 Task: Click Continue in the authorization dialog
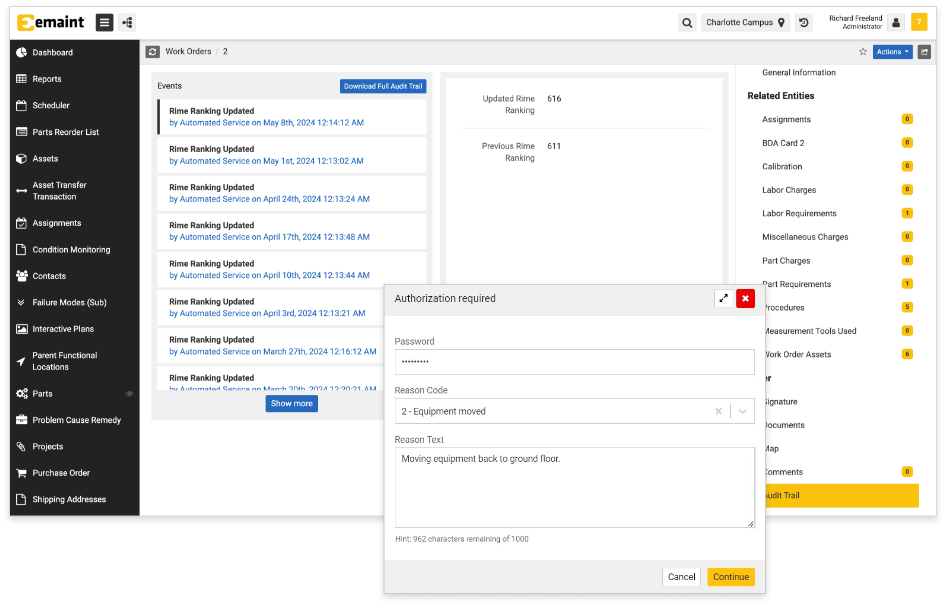pyautogui.click(x=731, y=577)
